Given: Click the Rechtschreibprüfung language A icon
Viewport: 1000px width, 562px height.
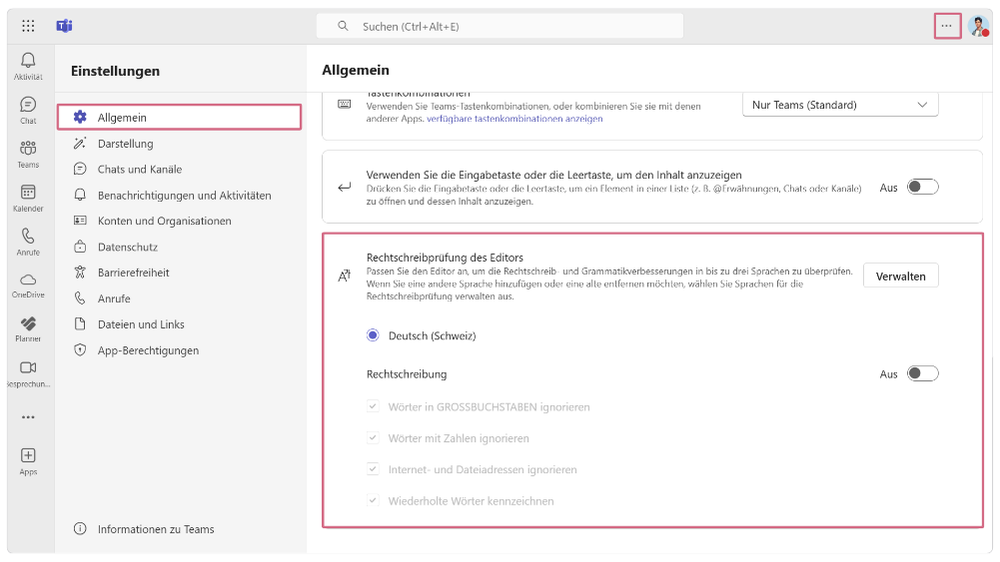Looking at the screenshot, I should pyautogui.click(x=344, y=276).
